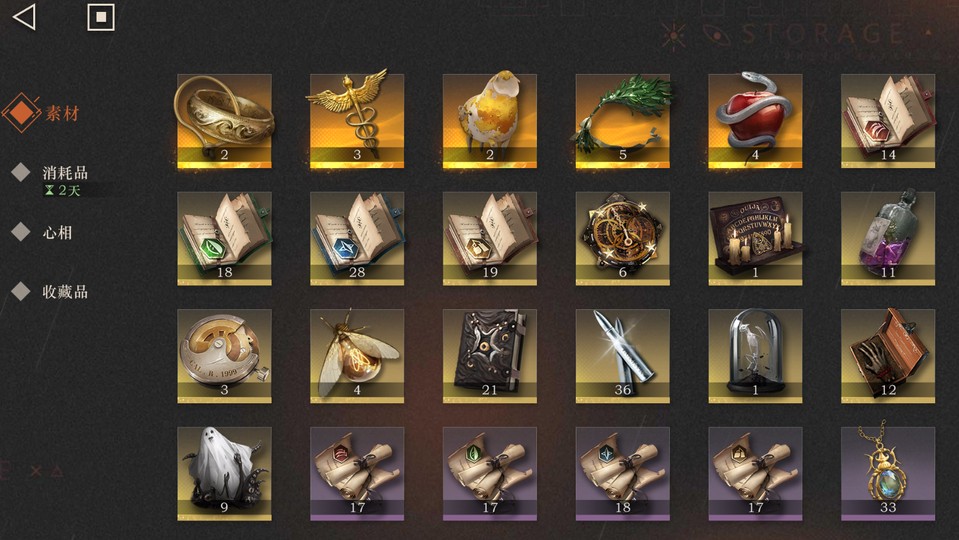Pick the ghost item with count 9
Viewport: 959px width, 540px height.
tap(224, 474)
